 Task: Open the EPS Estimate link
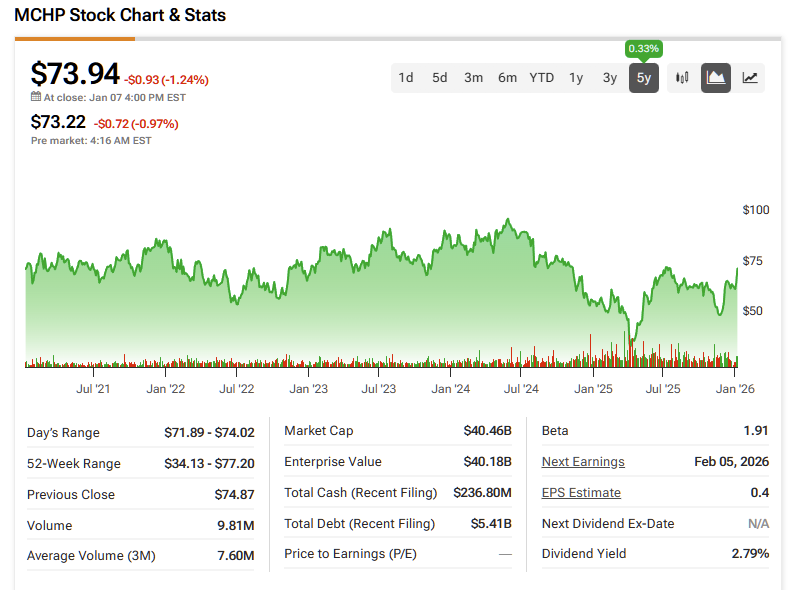581,493
